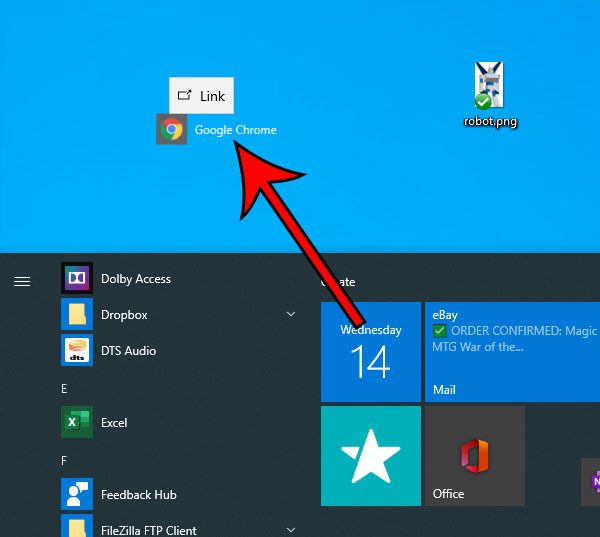
Task: Click the Dropbox list entry label
Action: (x=124, y=315)
